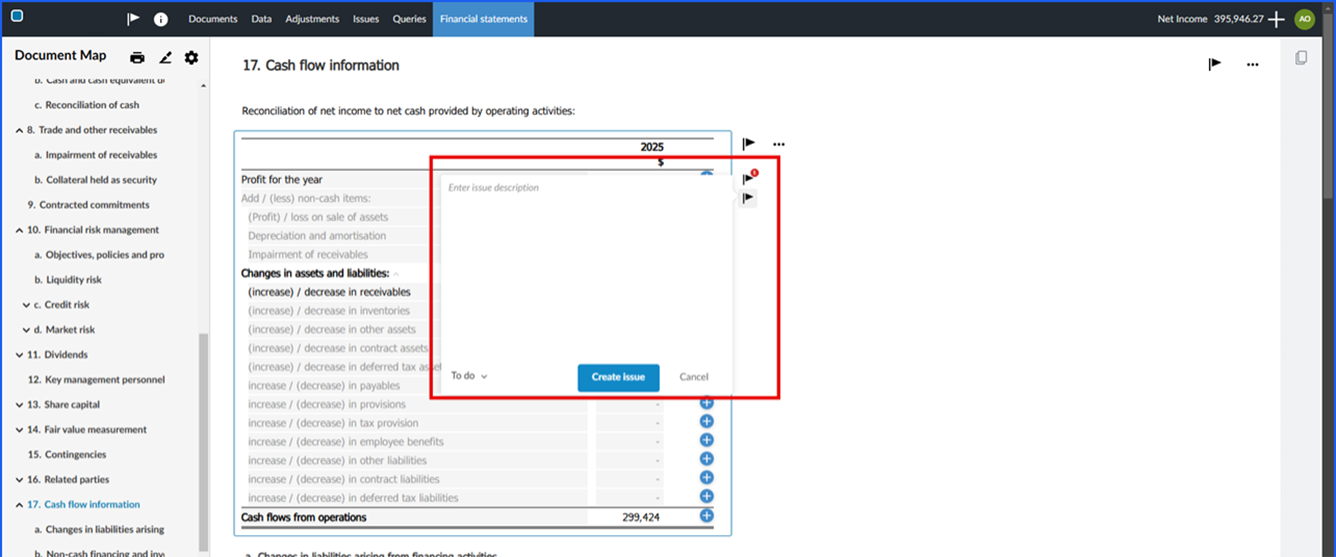Viewport: 1336px width, 557px height.
Task: Click plus icon on increase in provisions row
Action: pos(706,403)
